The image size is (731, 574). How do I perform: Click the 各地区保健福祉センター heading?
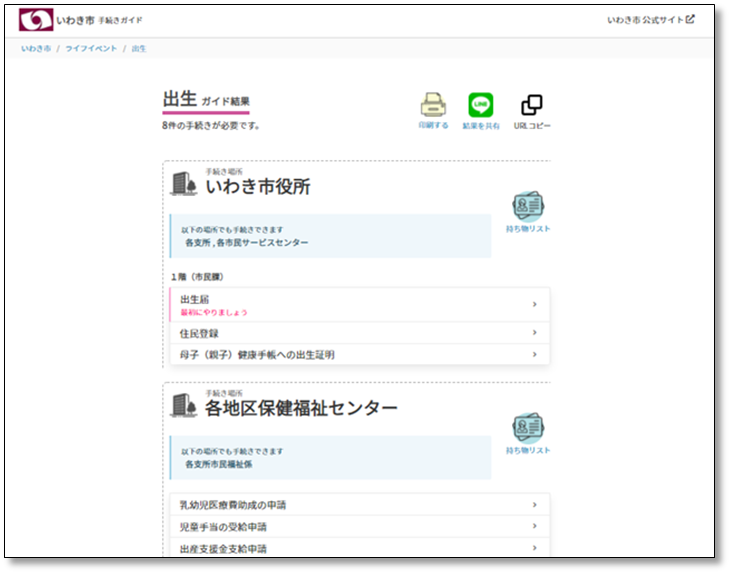click(x=301, y=408)
